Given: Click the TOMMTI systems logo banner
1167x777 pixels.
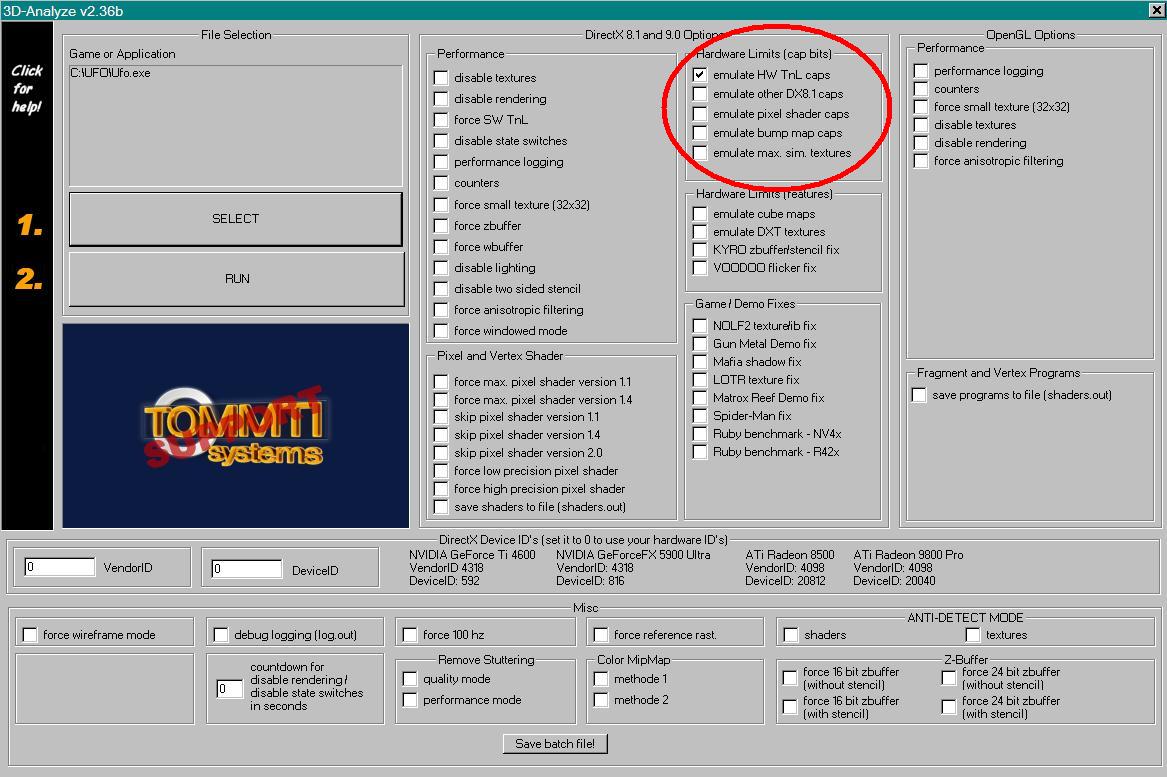Looking at the screenshot, I should coord(235,426).
